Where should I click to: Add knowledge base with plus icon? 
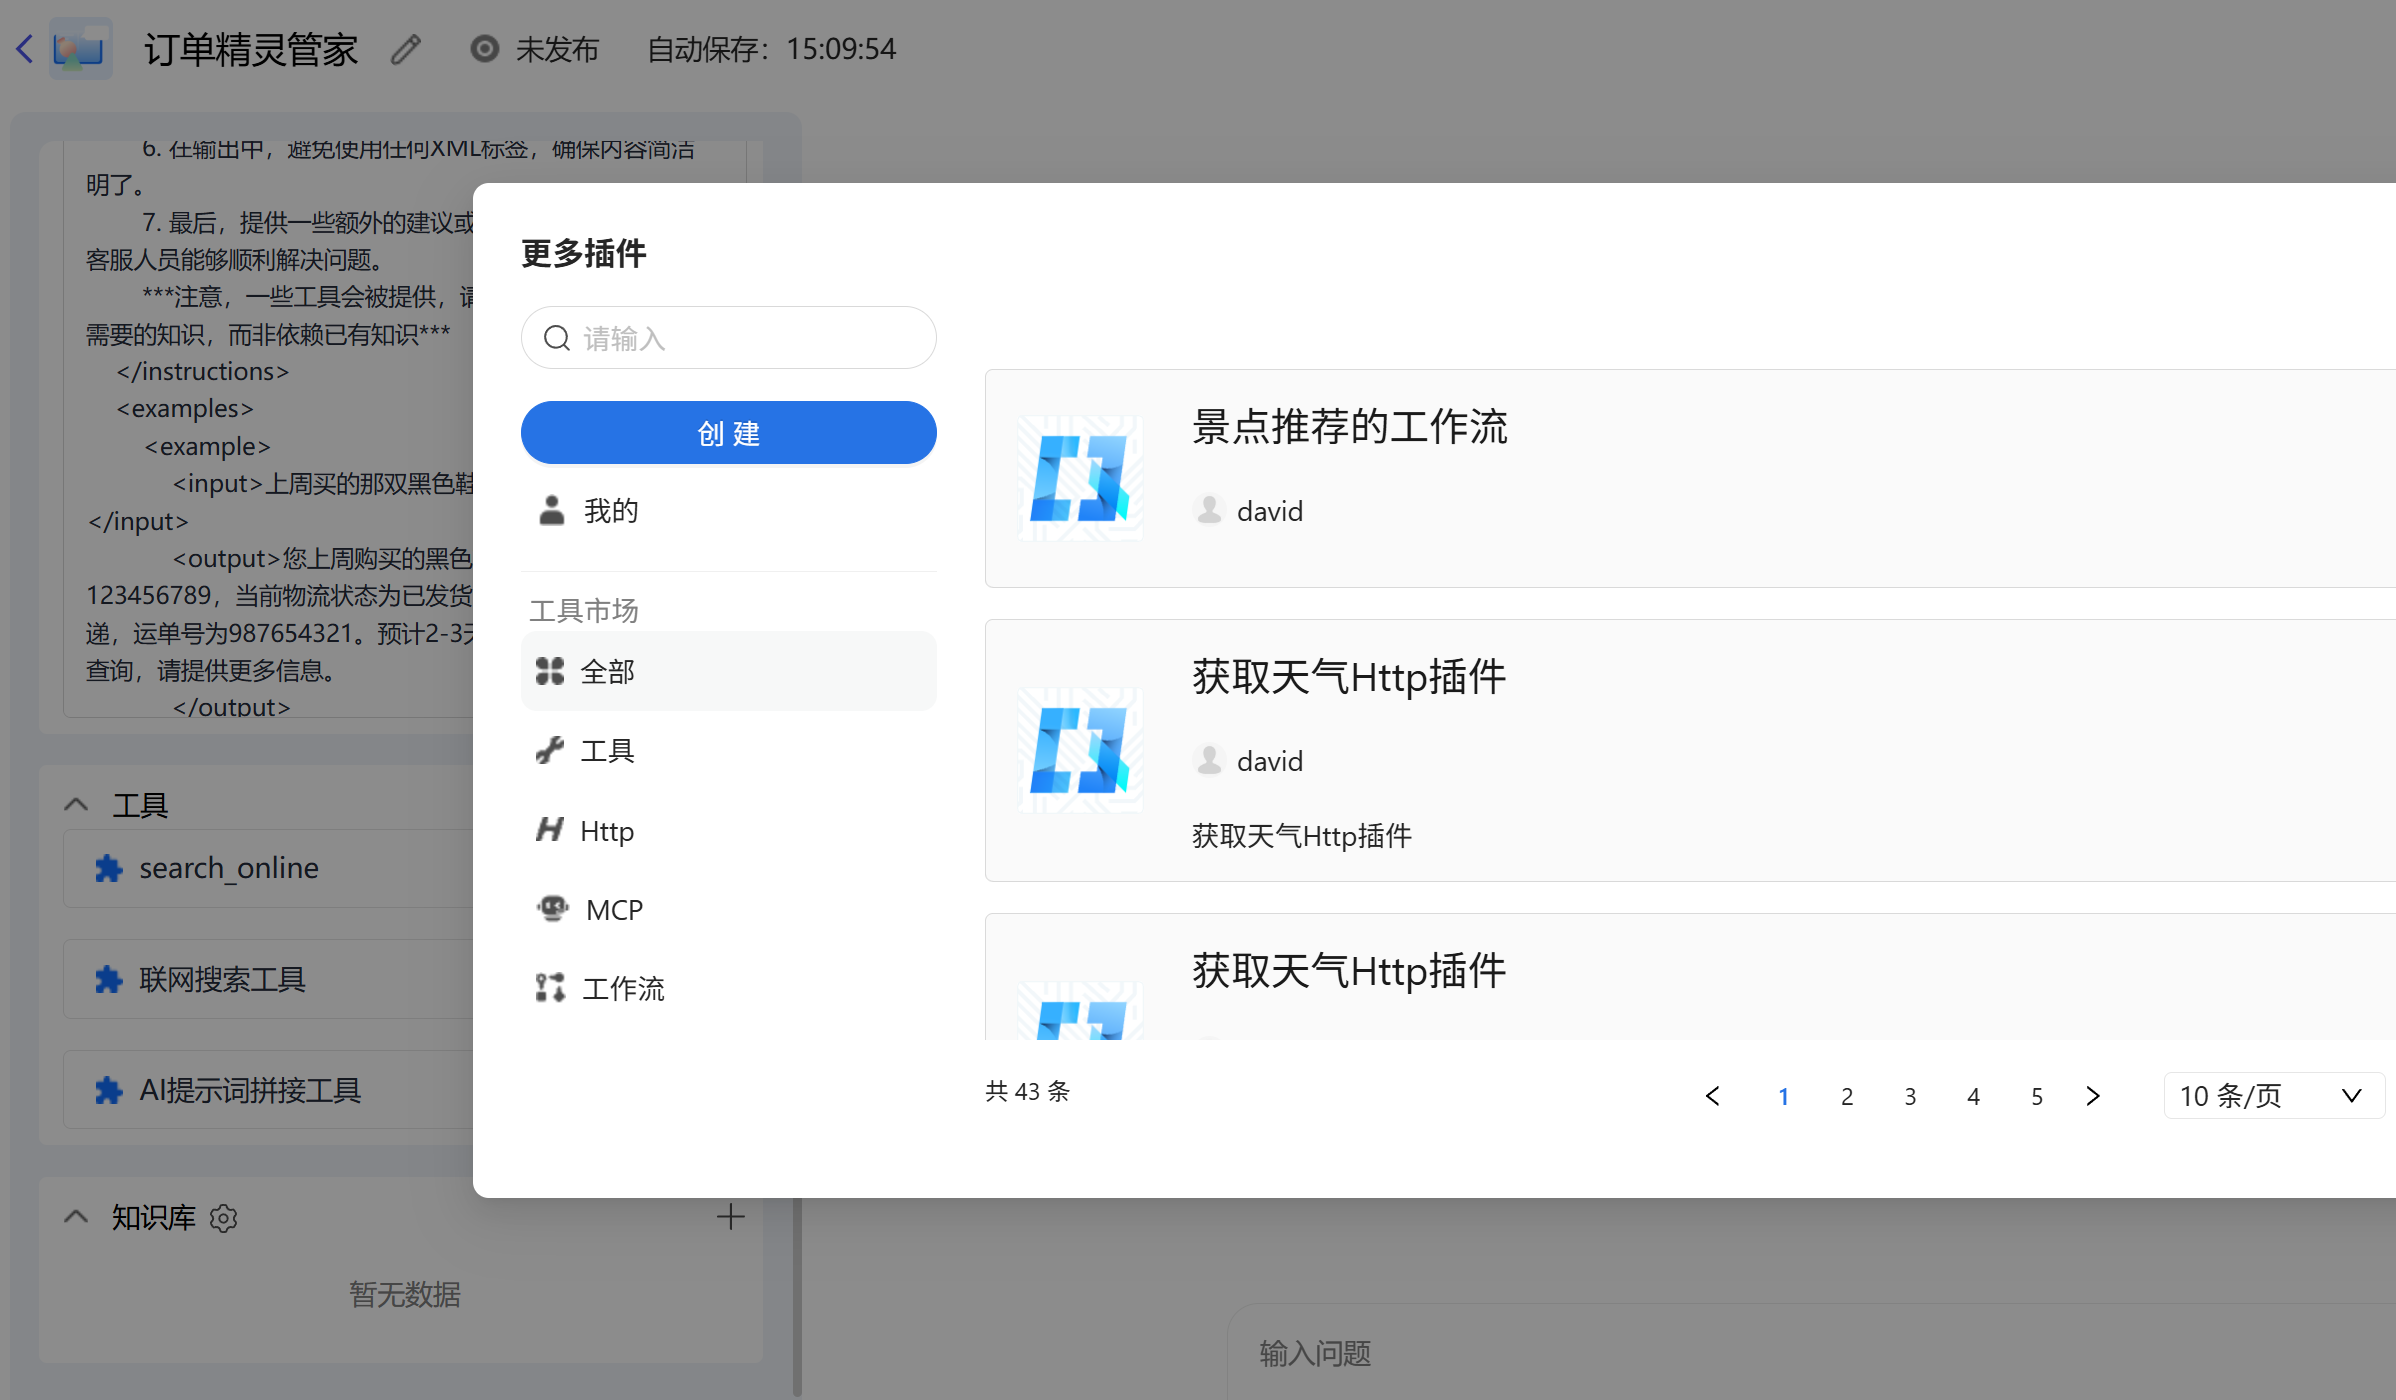(x=731, y=1217)
